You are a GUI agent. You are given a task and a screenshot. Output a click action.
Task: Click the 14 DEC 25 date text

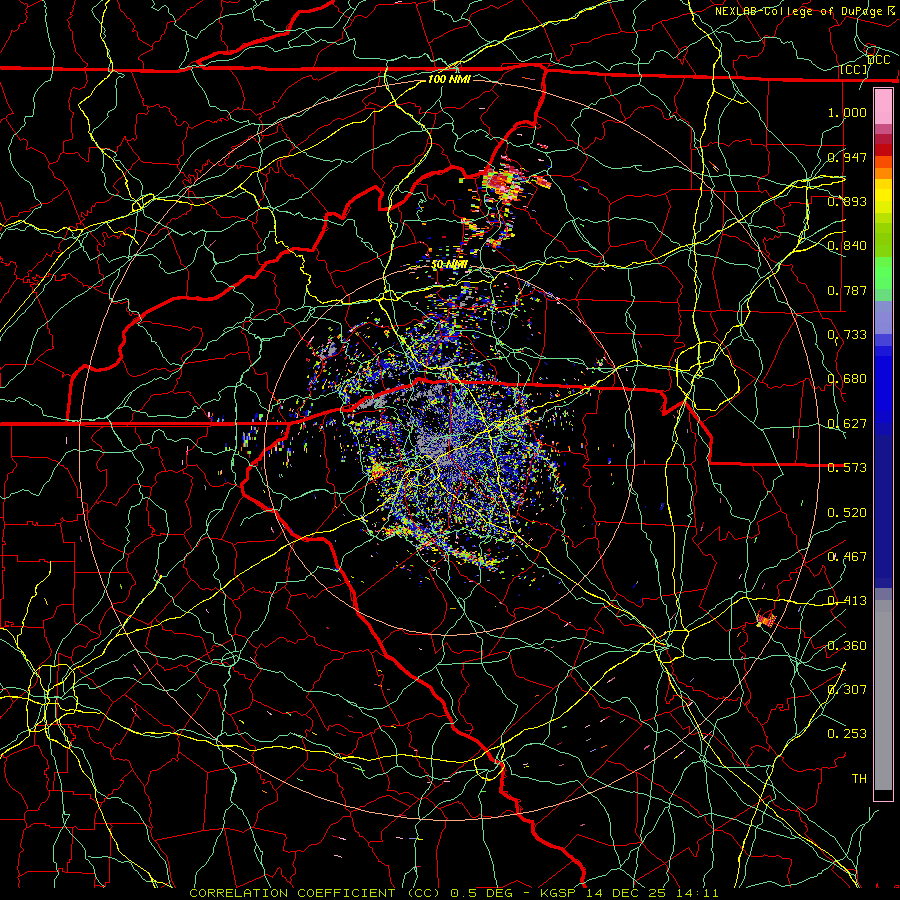click(624, 893)
